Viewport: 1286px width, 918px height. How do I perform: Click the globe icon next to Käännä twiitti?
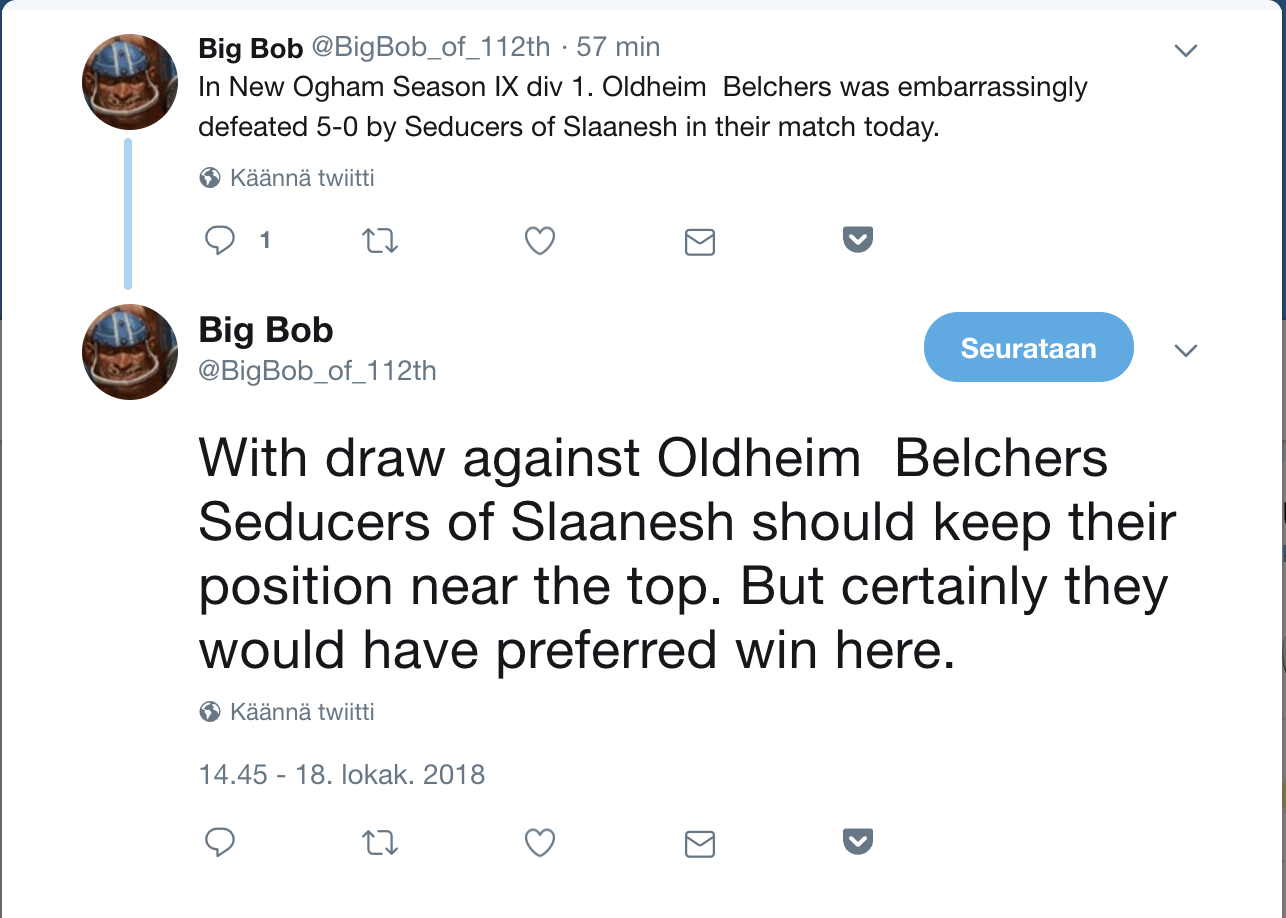(x=209, y=177)
